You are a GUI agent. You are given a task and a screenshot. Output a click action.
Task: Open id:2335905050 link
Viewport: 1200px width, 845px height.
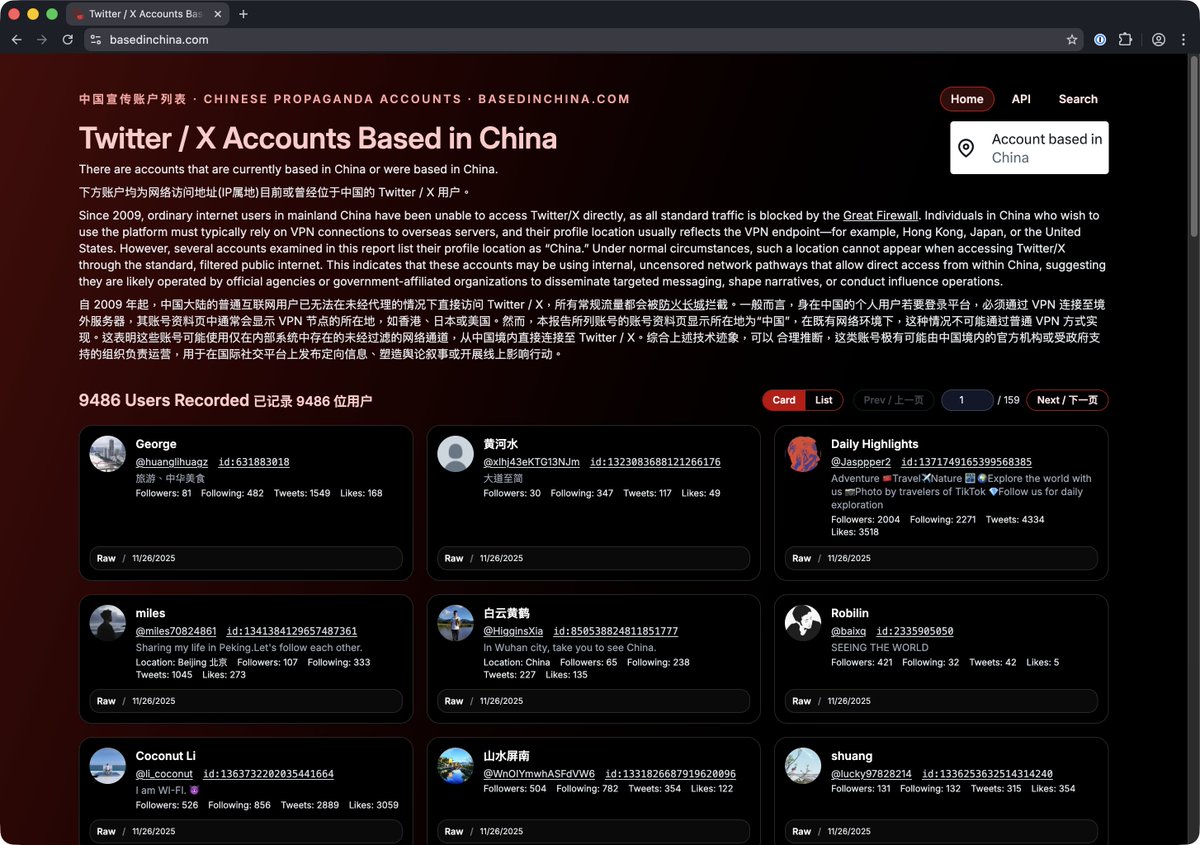click(x=914, y=631)
